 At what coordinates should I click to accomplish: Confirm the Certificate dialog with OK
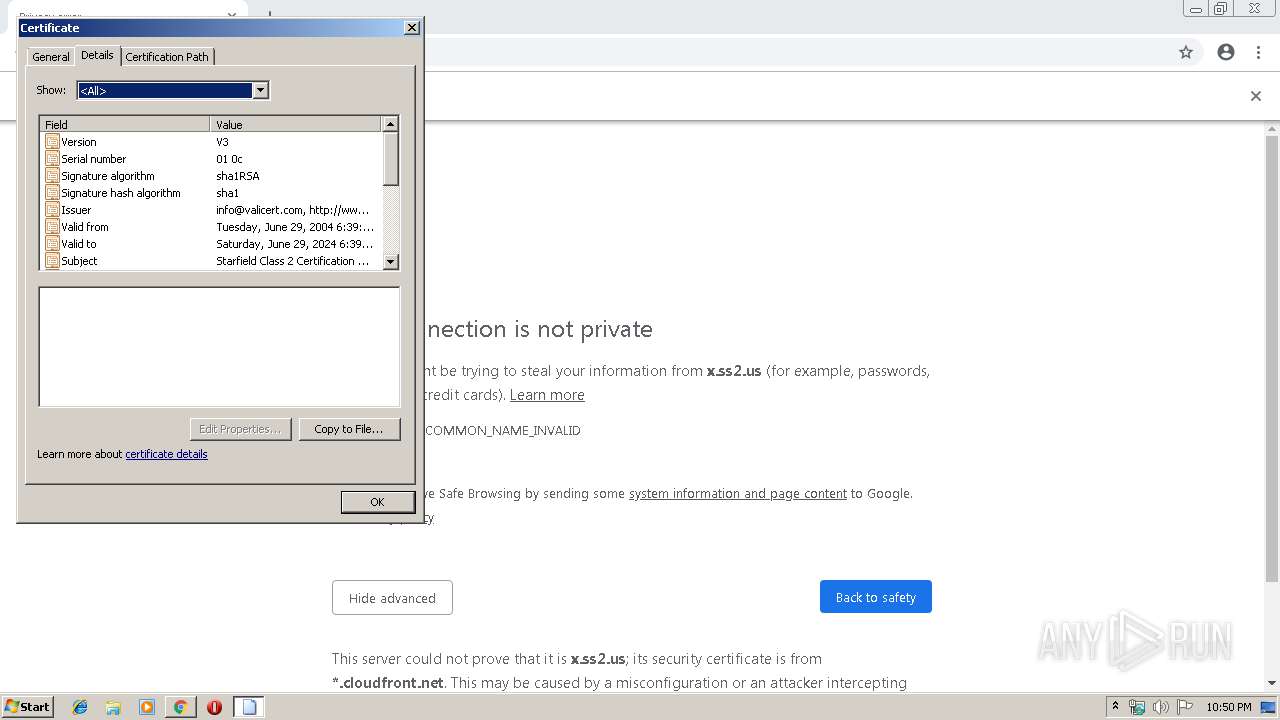tap(377, 502)
